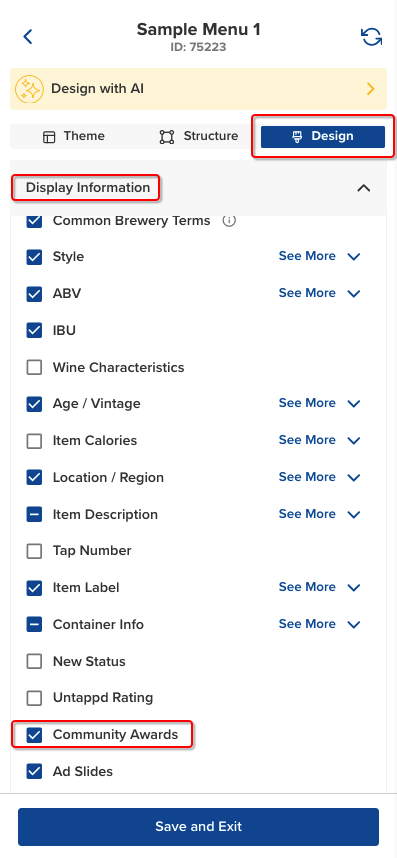The width and height of the screenshot is (397, 858).
Task: Open See More link for ABV
Action: (x=307, y=293)
